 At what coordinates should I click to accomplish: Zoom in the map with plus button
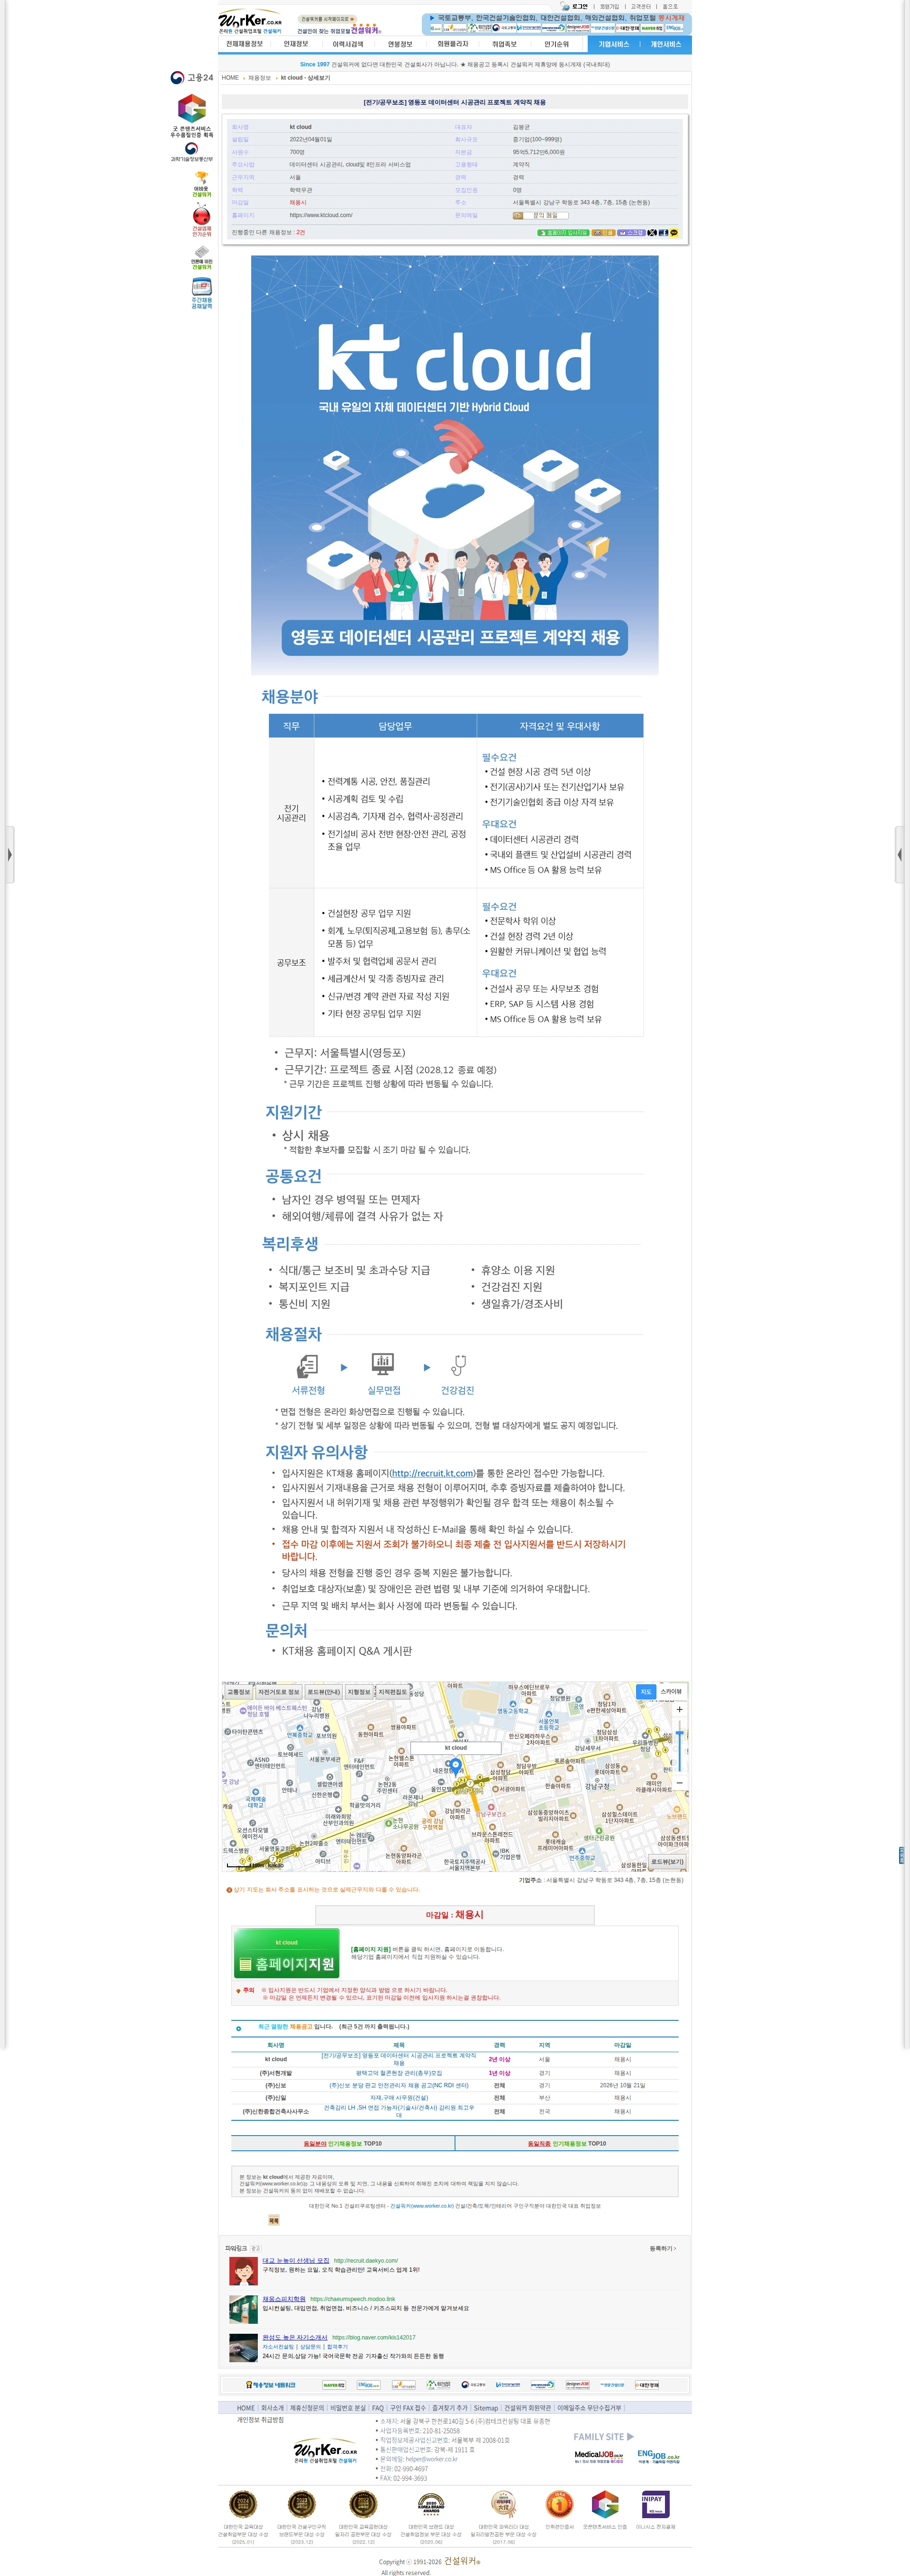pos(679,1709)
